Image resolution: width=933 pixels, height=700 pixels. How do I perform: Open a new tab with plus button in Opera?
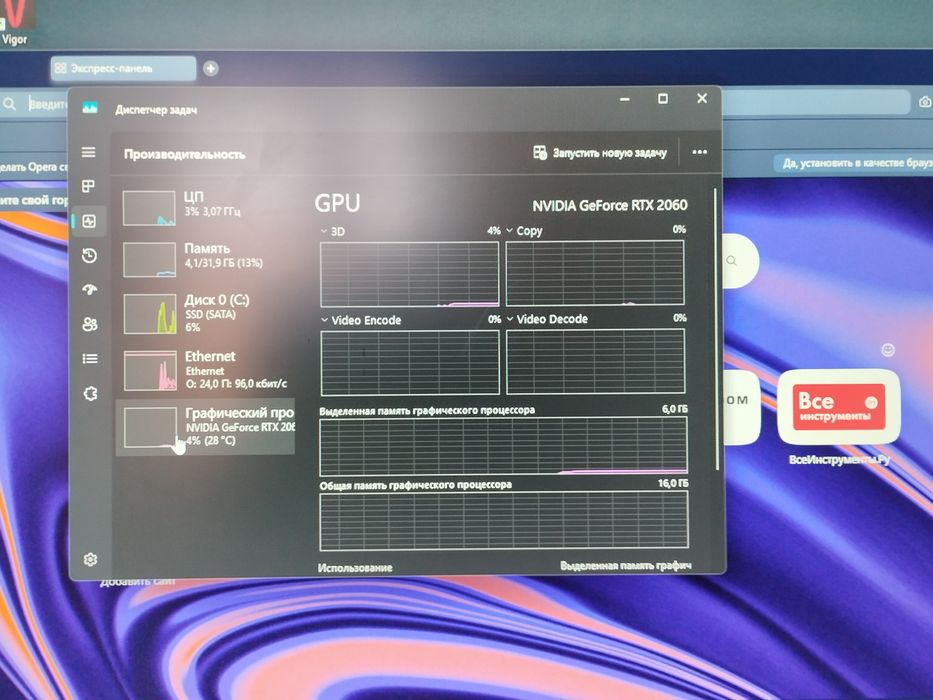tap(211, 68)
